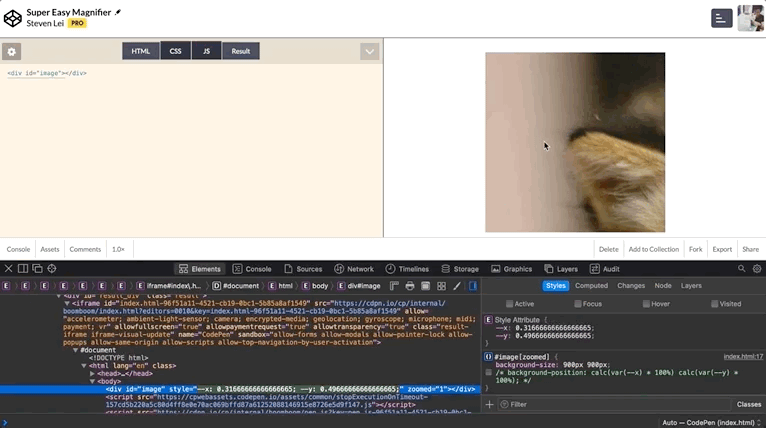The width and height of the screenshot is (766, 428).
Task: Toggle the JS editor button
Action: click(206, 51)
